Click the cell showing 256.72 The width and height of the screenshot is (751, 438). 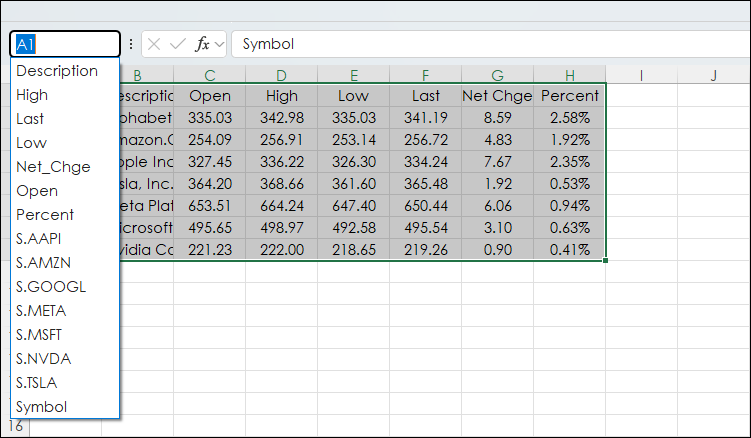coord(426,140)
